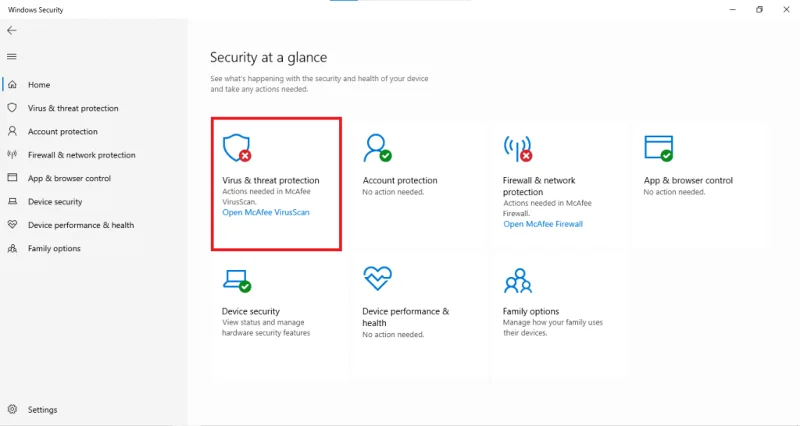
Task: Go to Virus & threat protection in sidebar
Action: pos(73,108)
